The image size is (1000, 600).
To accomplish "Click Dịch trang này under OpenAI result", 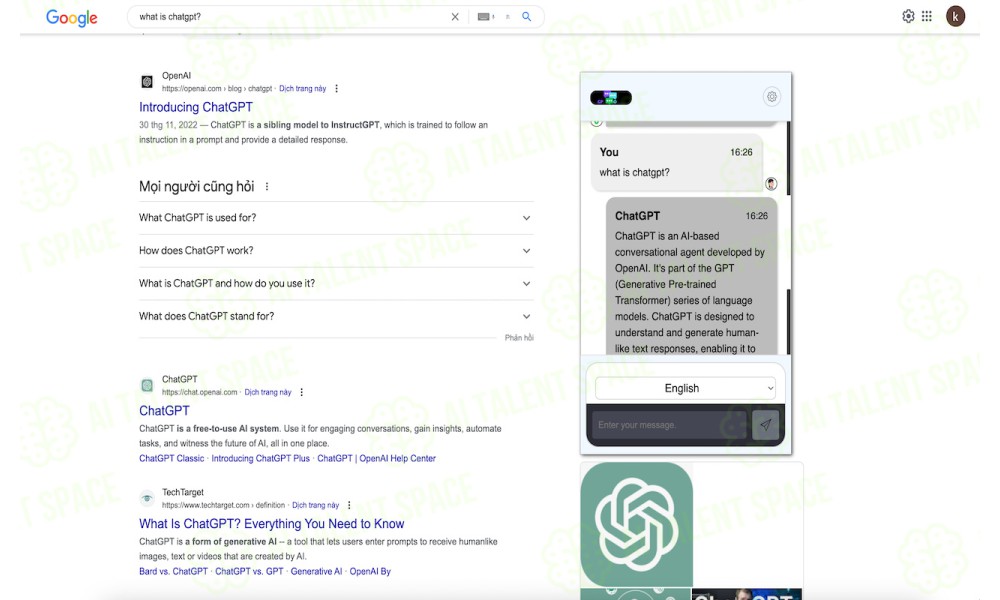I will click(x=302, y=89).
